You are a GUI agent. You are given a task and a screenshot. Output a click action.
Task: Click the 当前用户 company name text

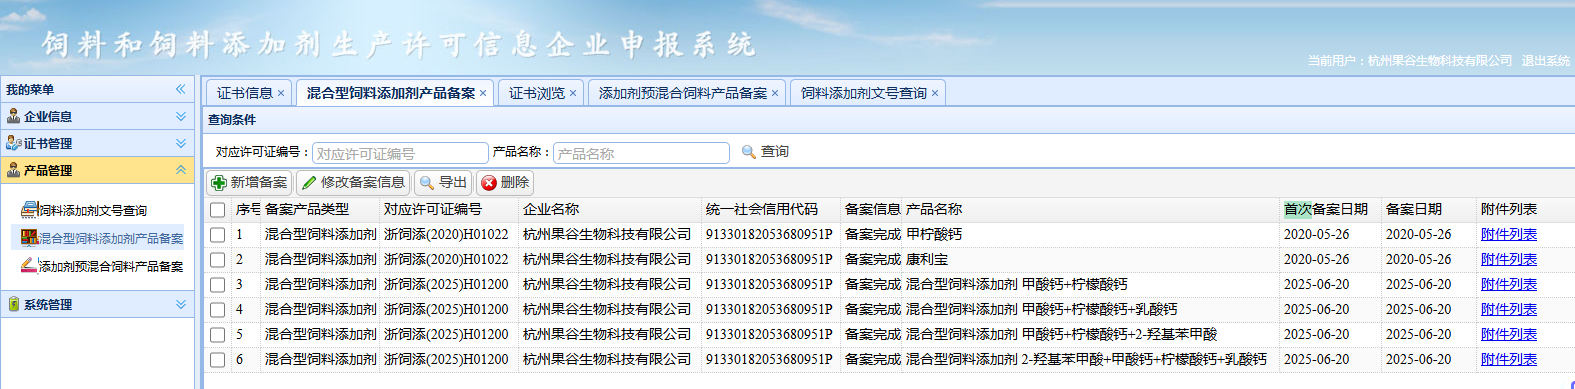tap(1440, 61)
